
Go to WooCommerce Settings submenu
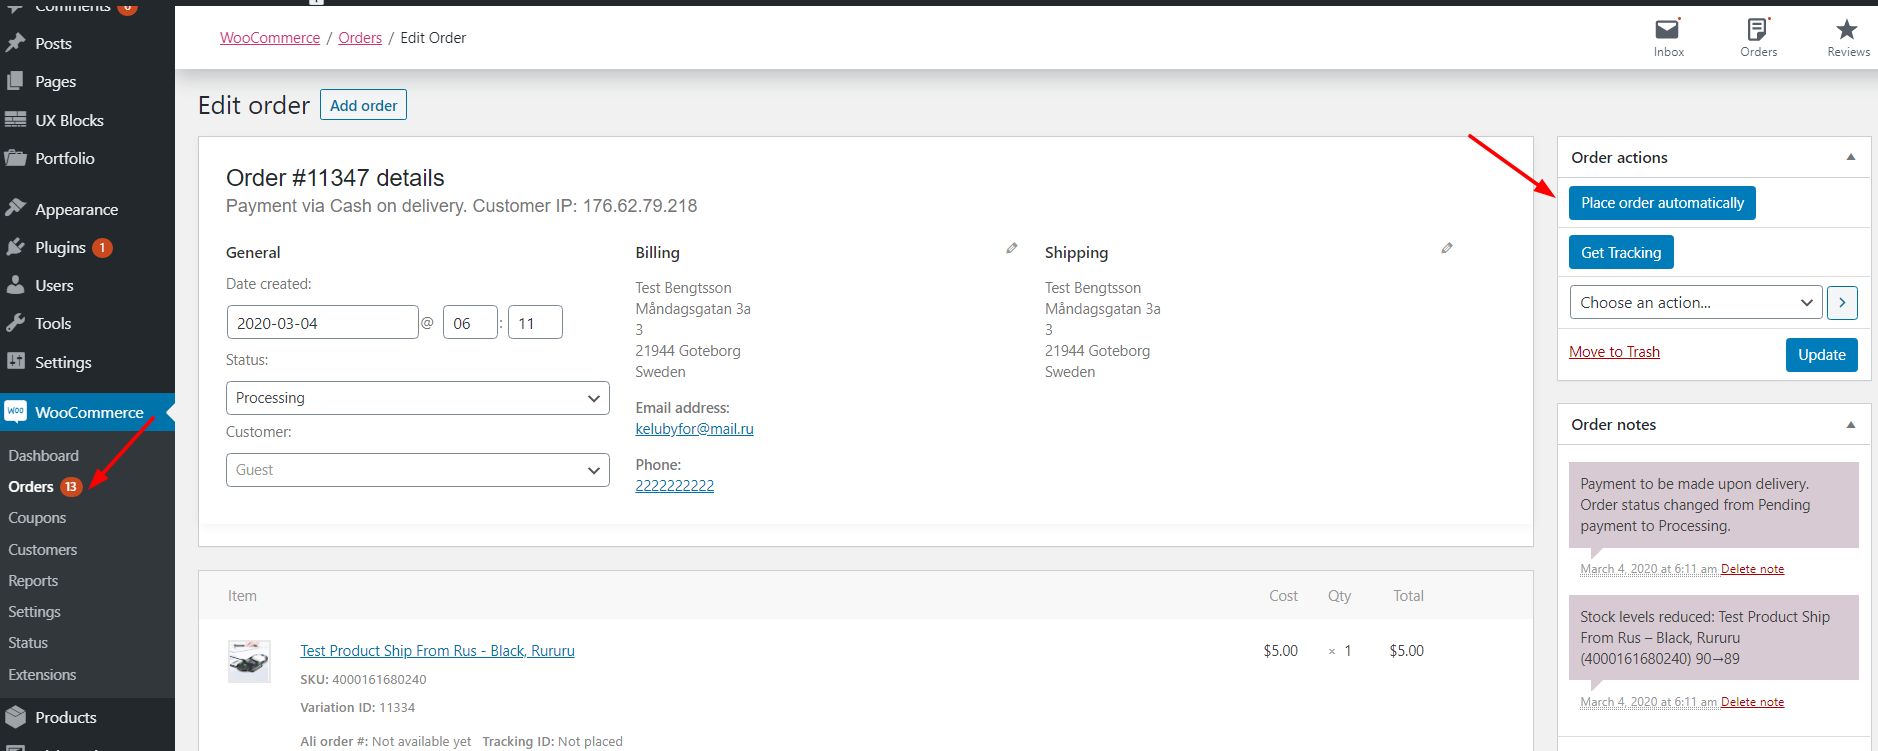tap(34, 612)
